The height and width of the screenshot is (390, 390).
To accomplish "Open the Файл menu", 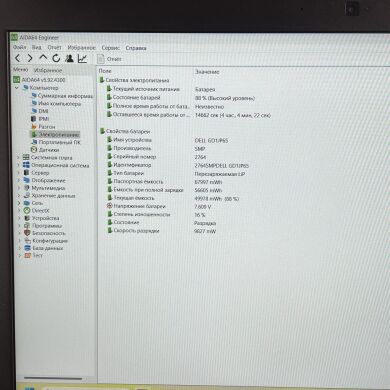I will [19, 47].
